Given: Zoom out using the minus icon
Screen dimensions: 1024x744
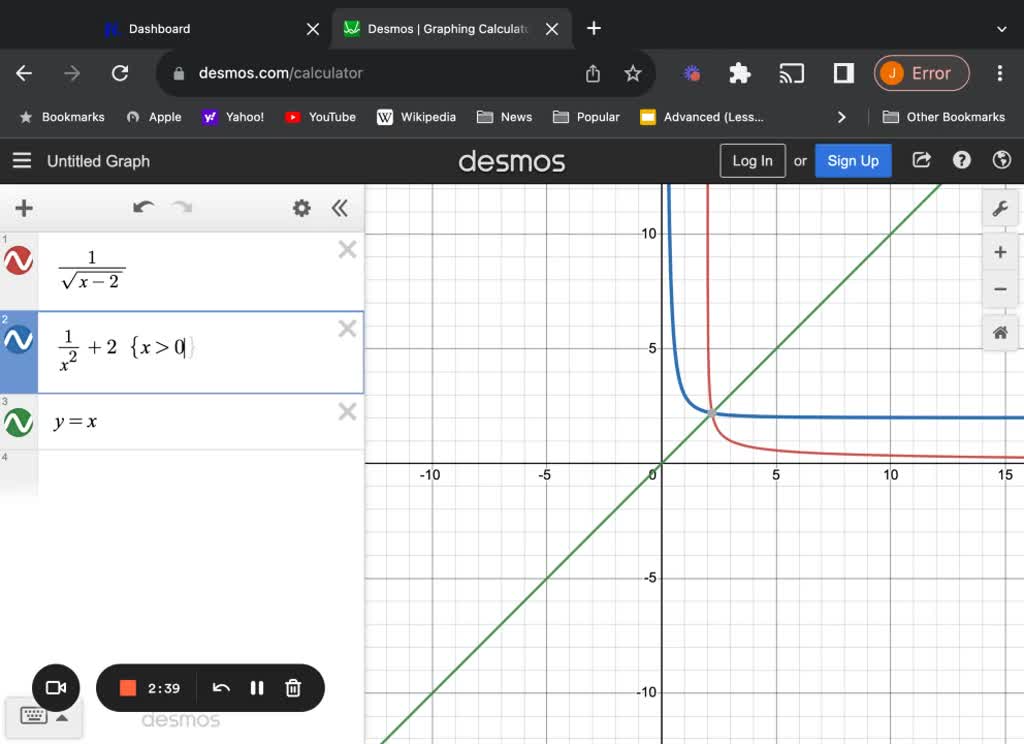Looking at the screenshot, I should (1000, 290).
